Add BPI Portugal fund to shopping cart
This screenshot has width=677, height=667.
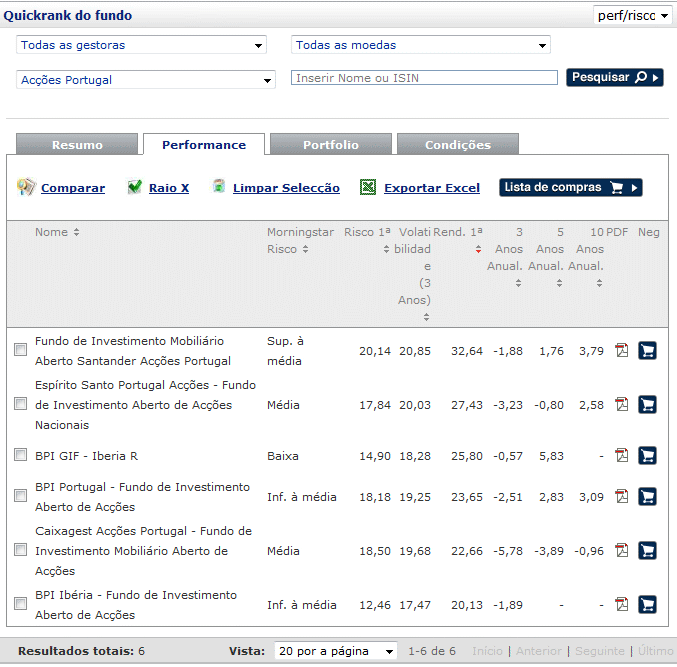point(647,496)
